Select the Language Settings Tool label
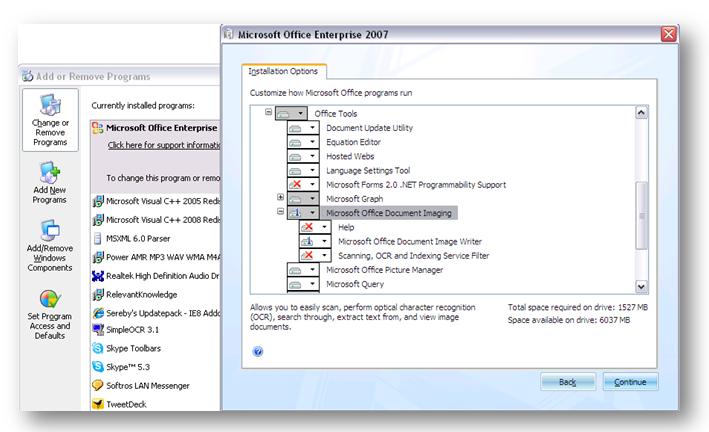This screenshot has width=709, height=432. [368, 171]
